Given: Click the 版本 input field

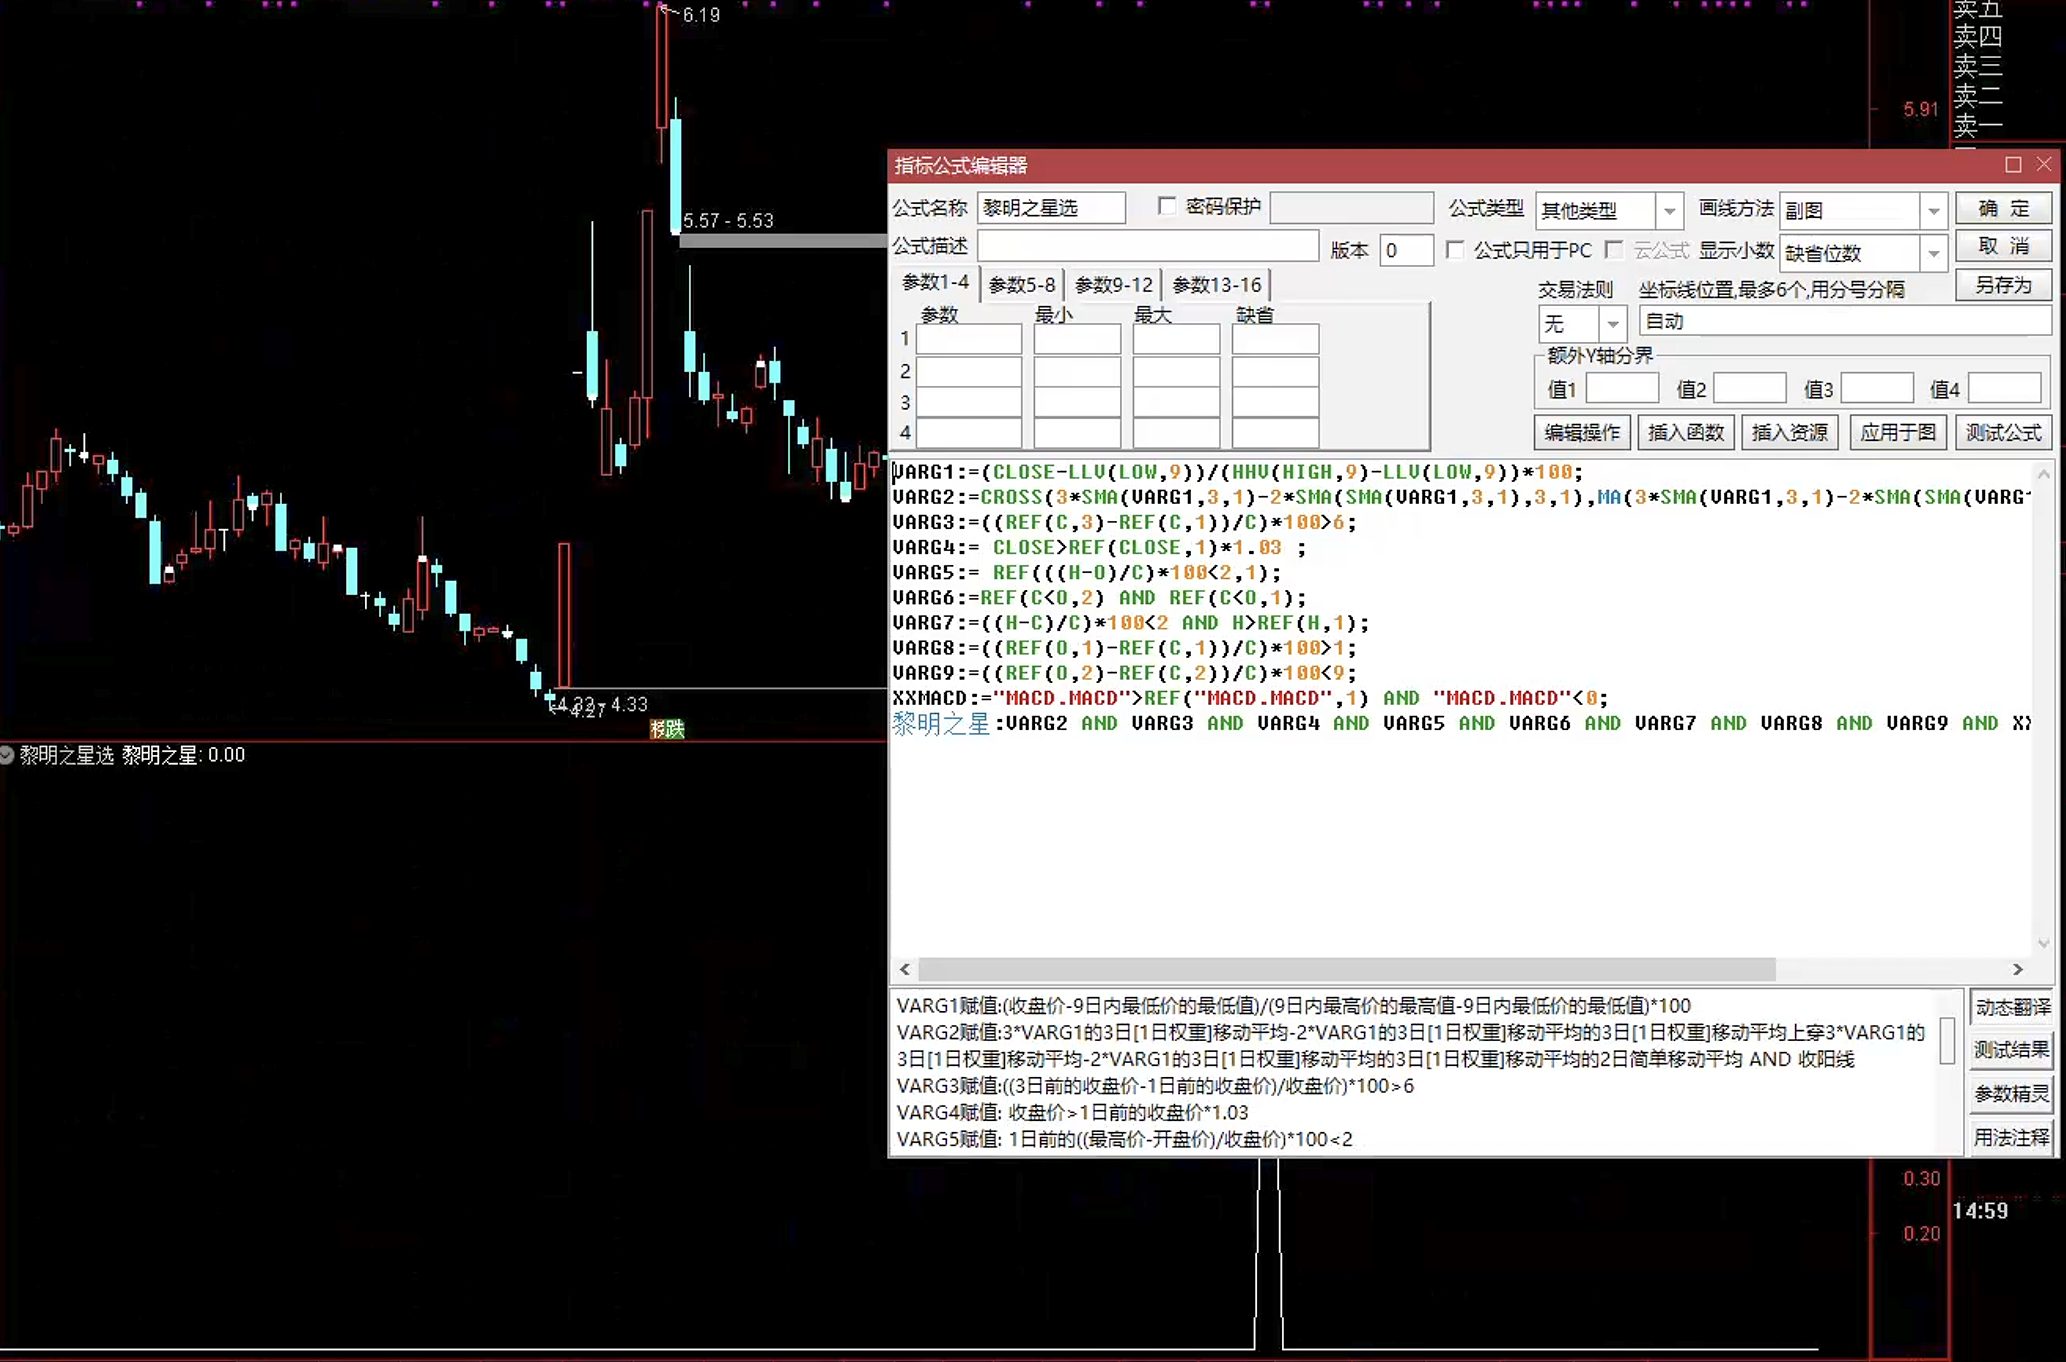Looking at the screenshot, I should click(x=1406, y=250).
